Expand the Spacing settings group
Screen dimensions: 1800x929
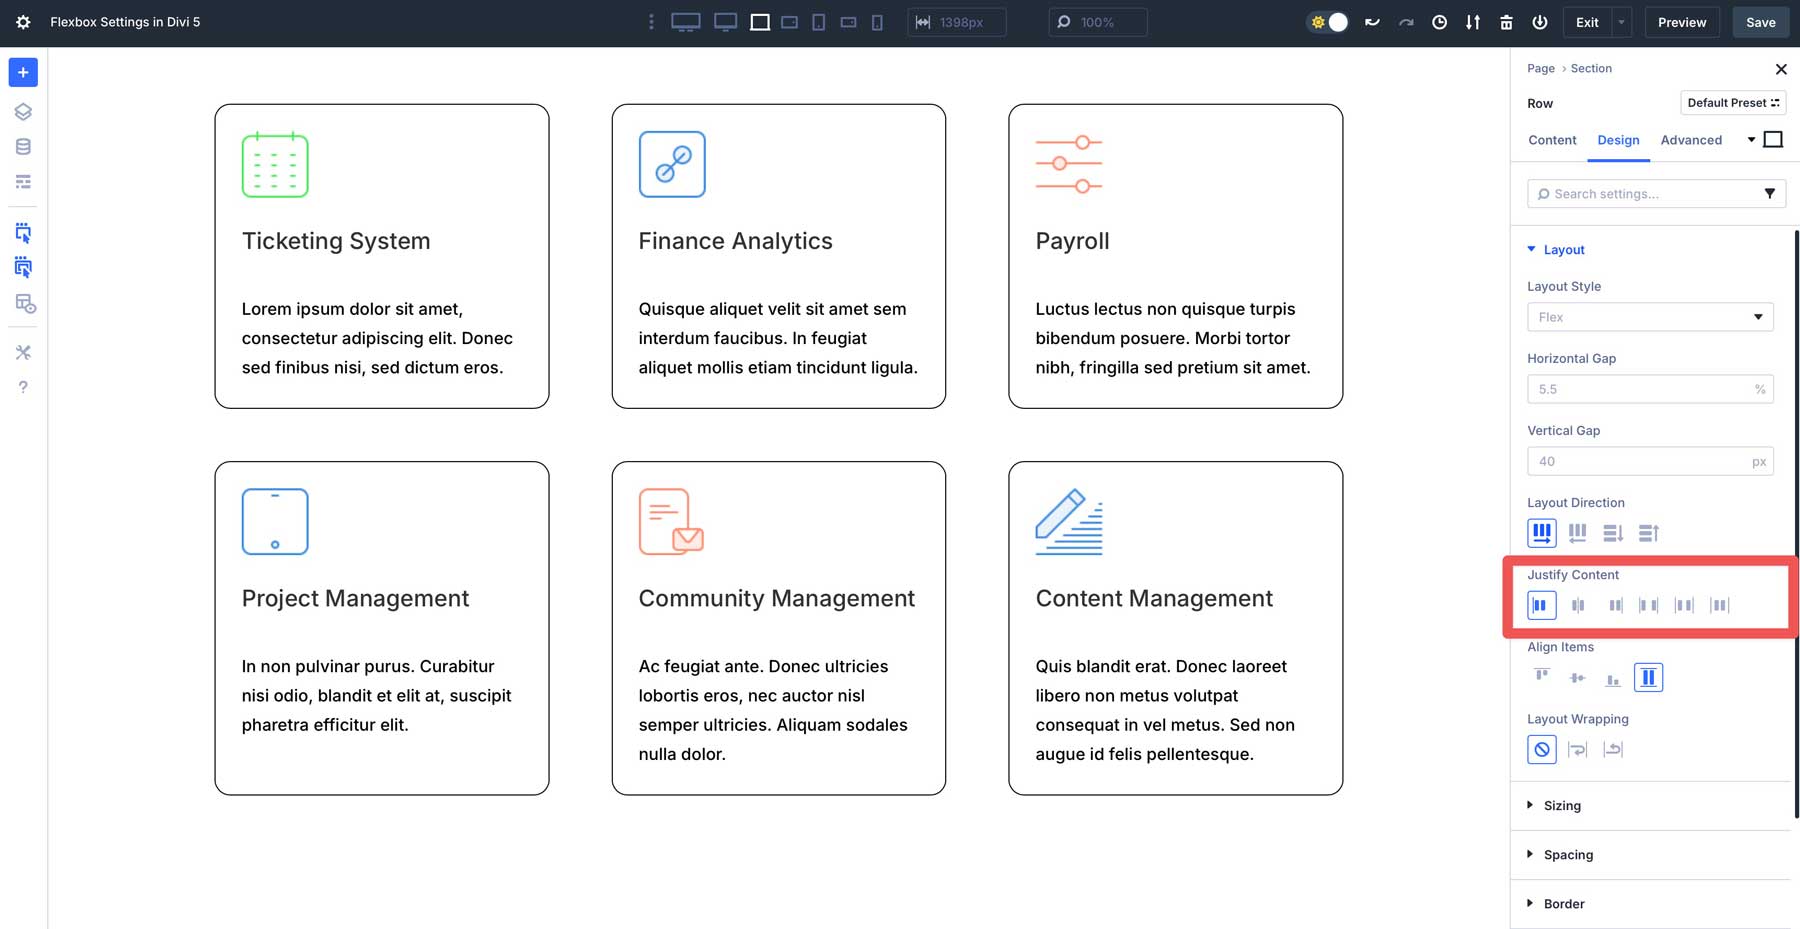[1567, 855]
